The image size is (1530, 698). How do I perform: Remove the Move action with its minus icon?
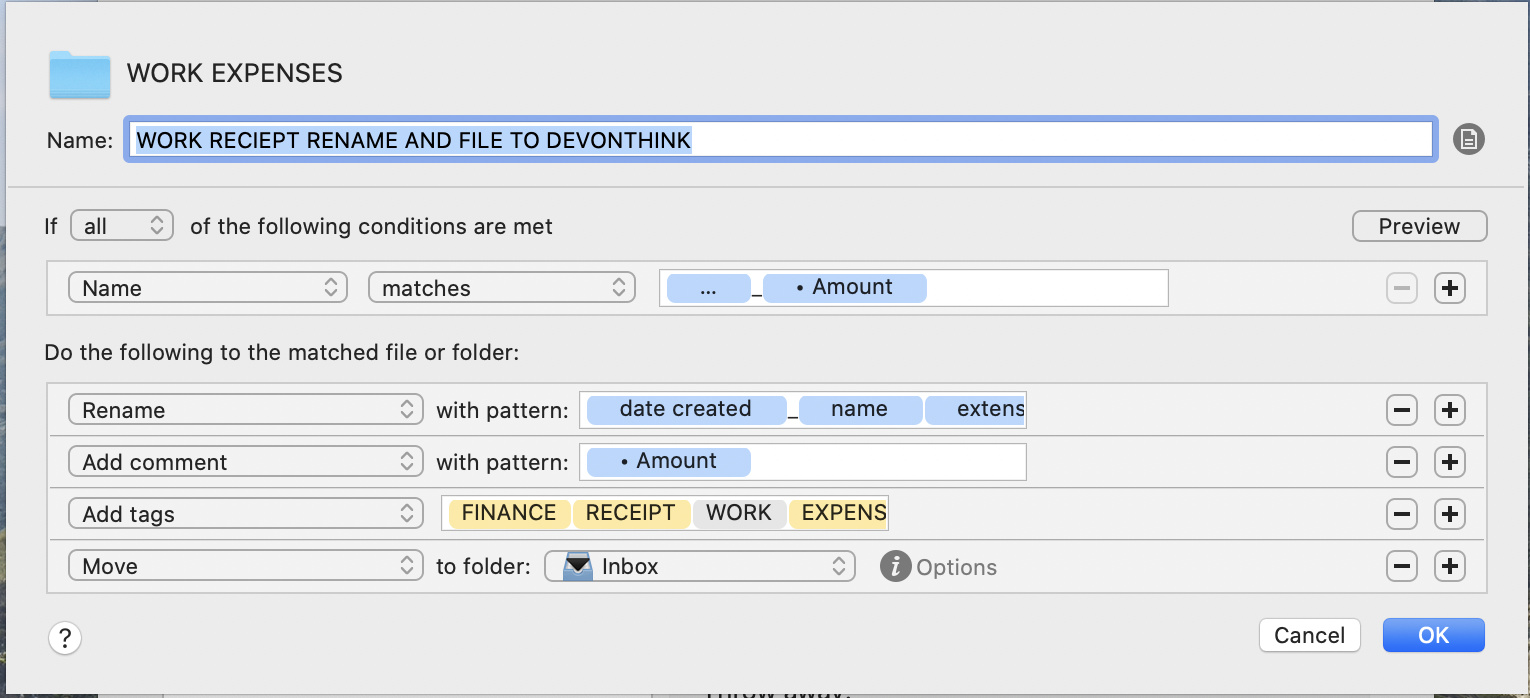click(1401, 566)
